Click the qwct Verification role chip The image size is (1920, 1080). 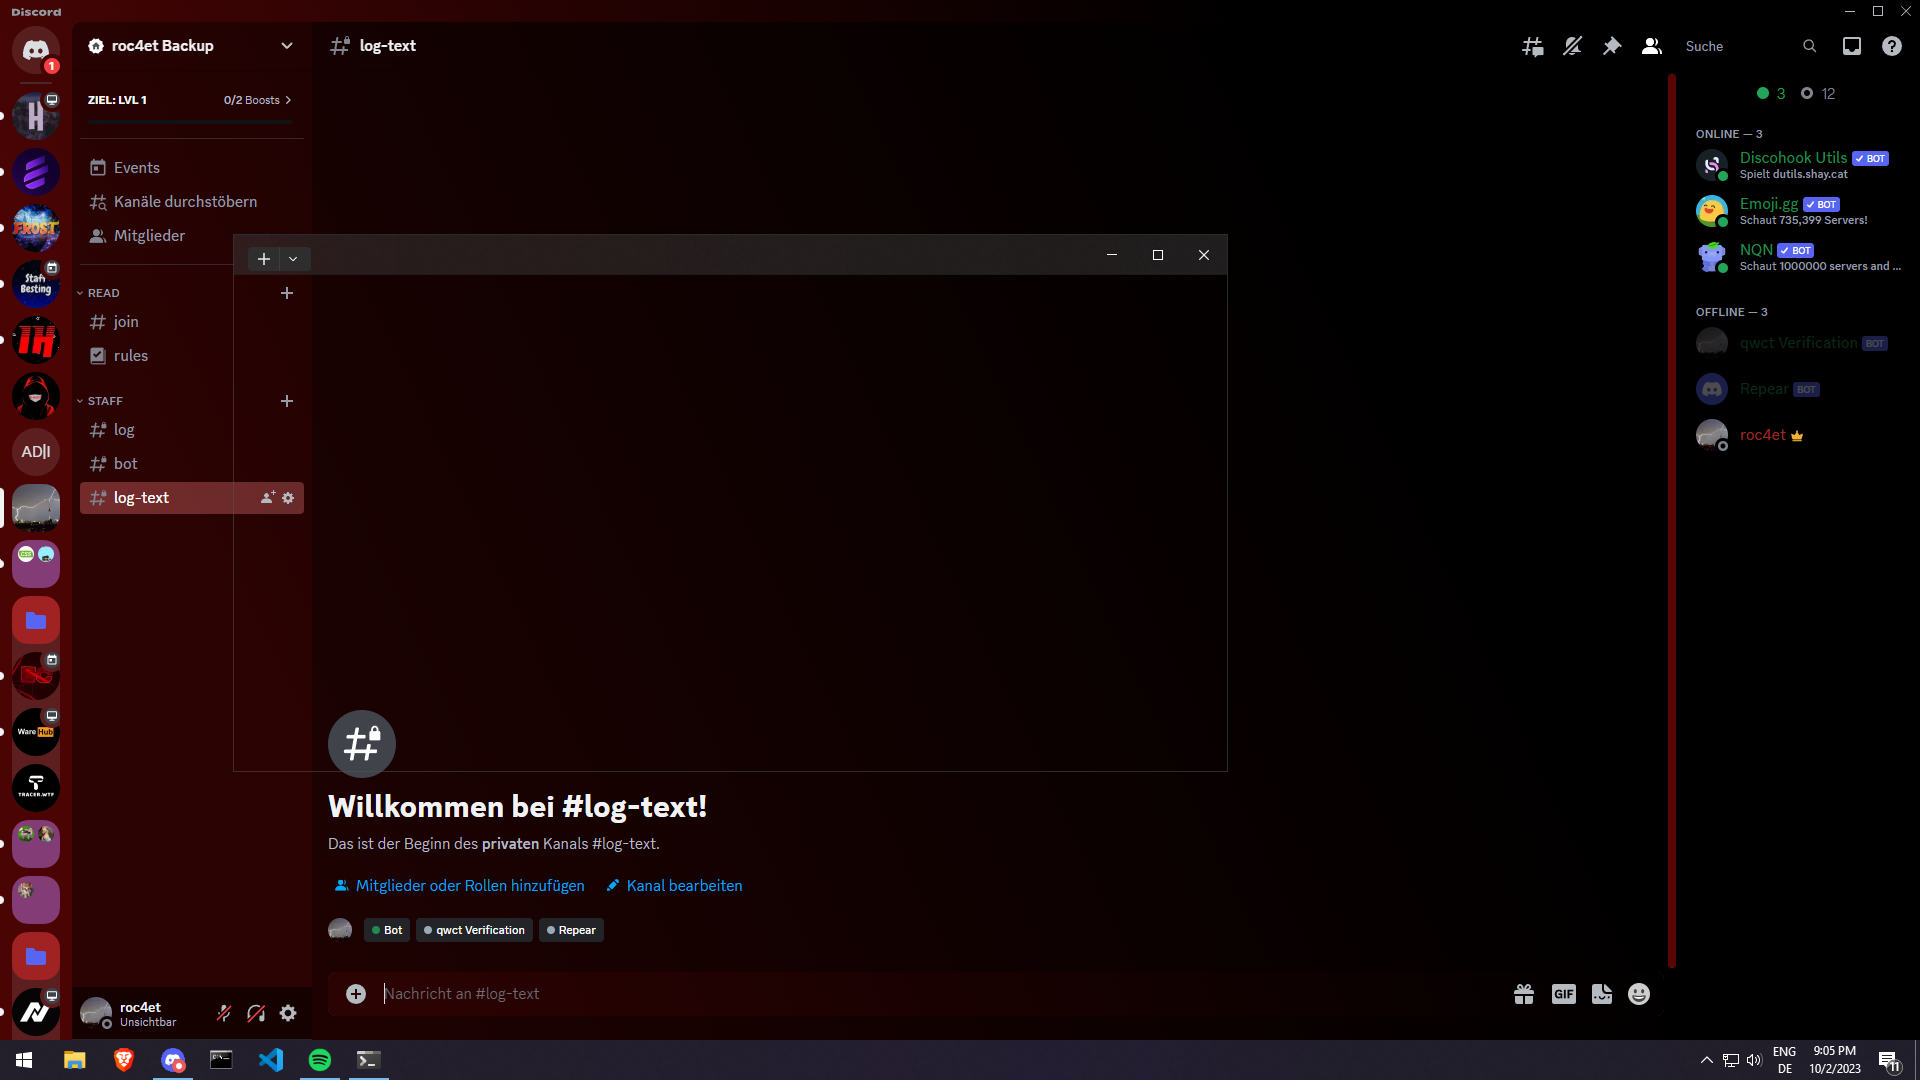click(474, 930)
